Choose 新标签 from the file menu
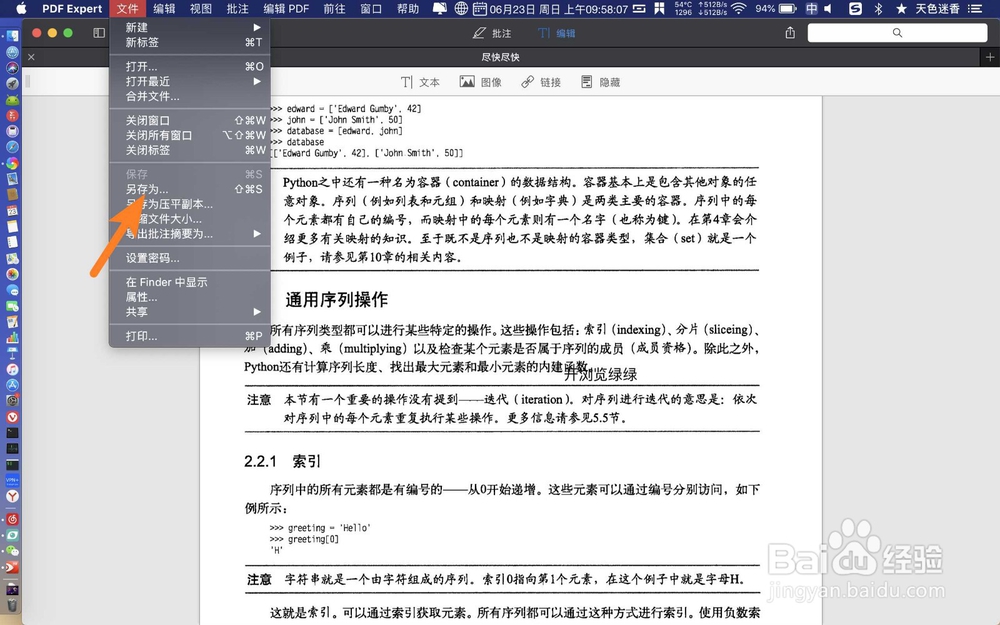Screen dimensions: 1000x625 point(189,42)
